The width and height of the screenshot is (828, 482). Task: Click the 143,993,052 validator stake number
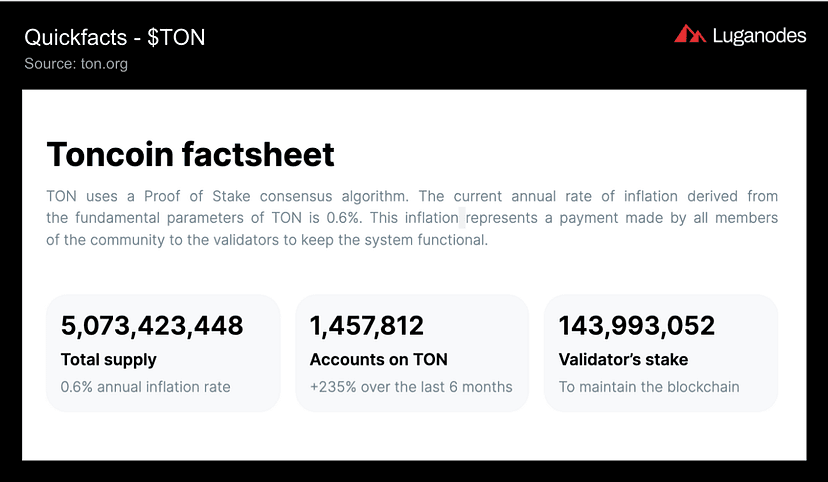pos(637,325)
